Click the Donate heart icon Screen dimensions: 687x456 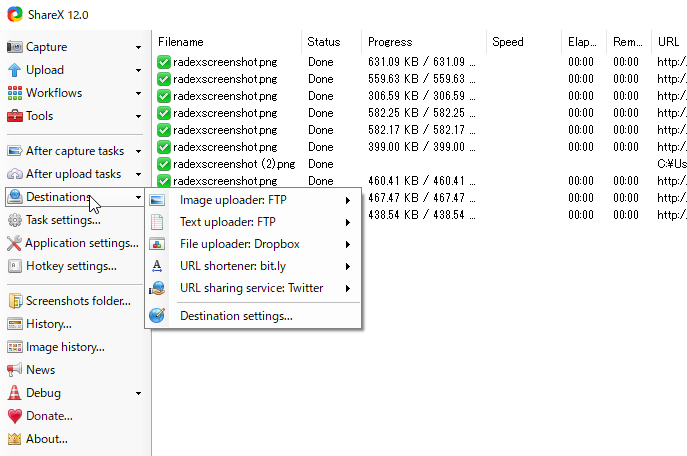tap(14, 416)
